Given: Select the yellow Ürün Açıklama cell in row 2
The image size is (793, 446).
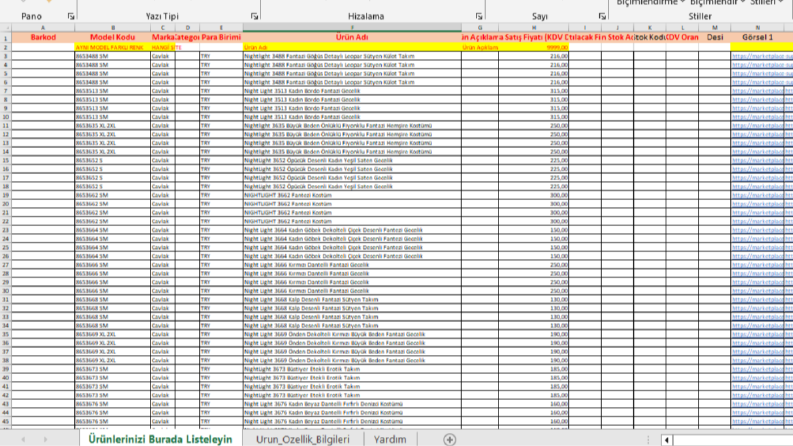Looking at the screenshot, I should (480, 48).
